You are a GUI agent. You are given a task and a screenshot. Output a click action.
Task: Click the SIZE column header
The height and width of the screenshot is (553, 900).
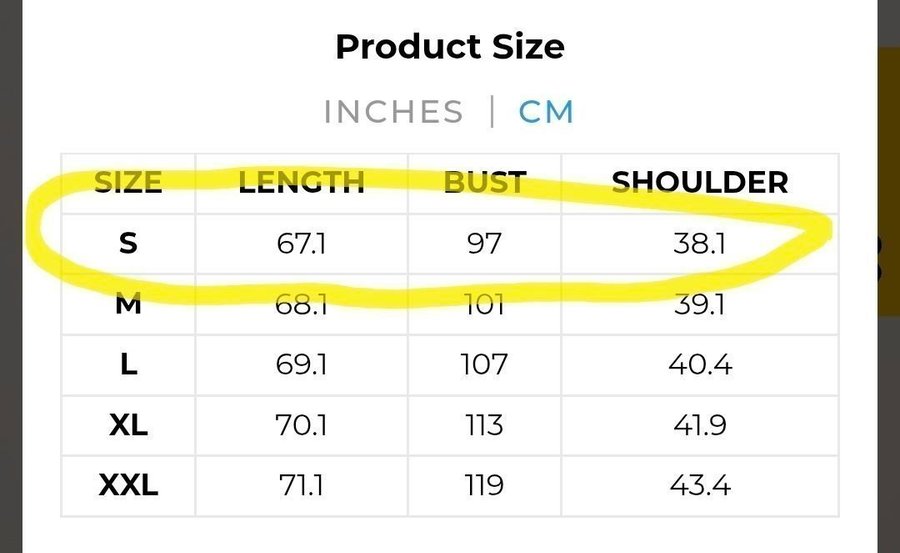click(x=128, y=182)
